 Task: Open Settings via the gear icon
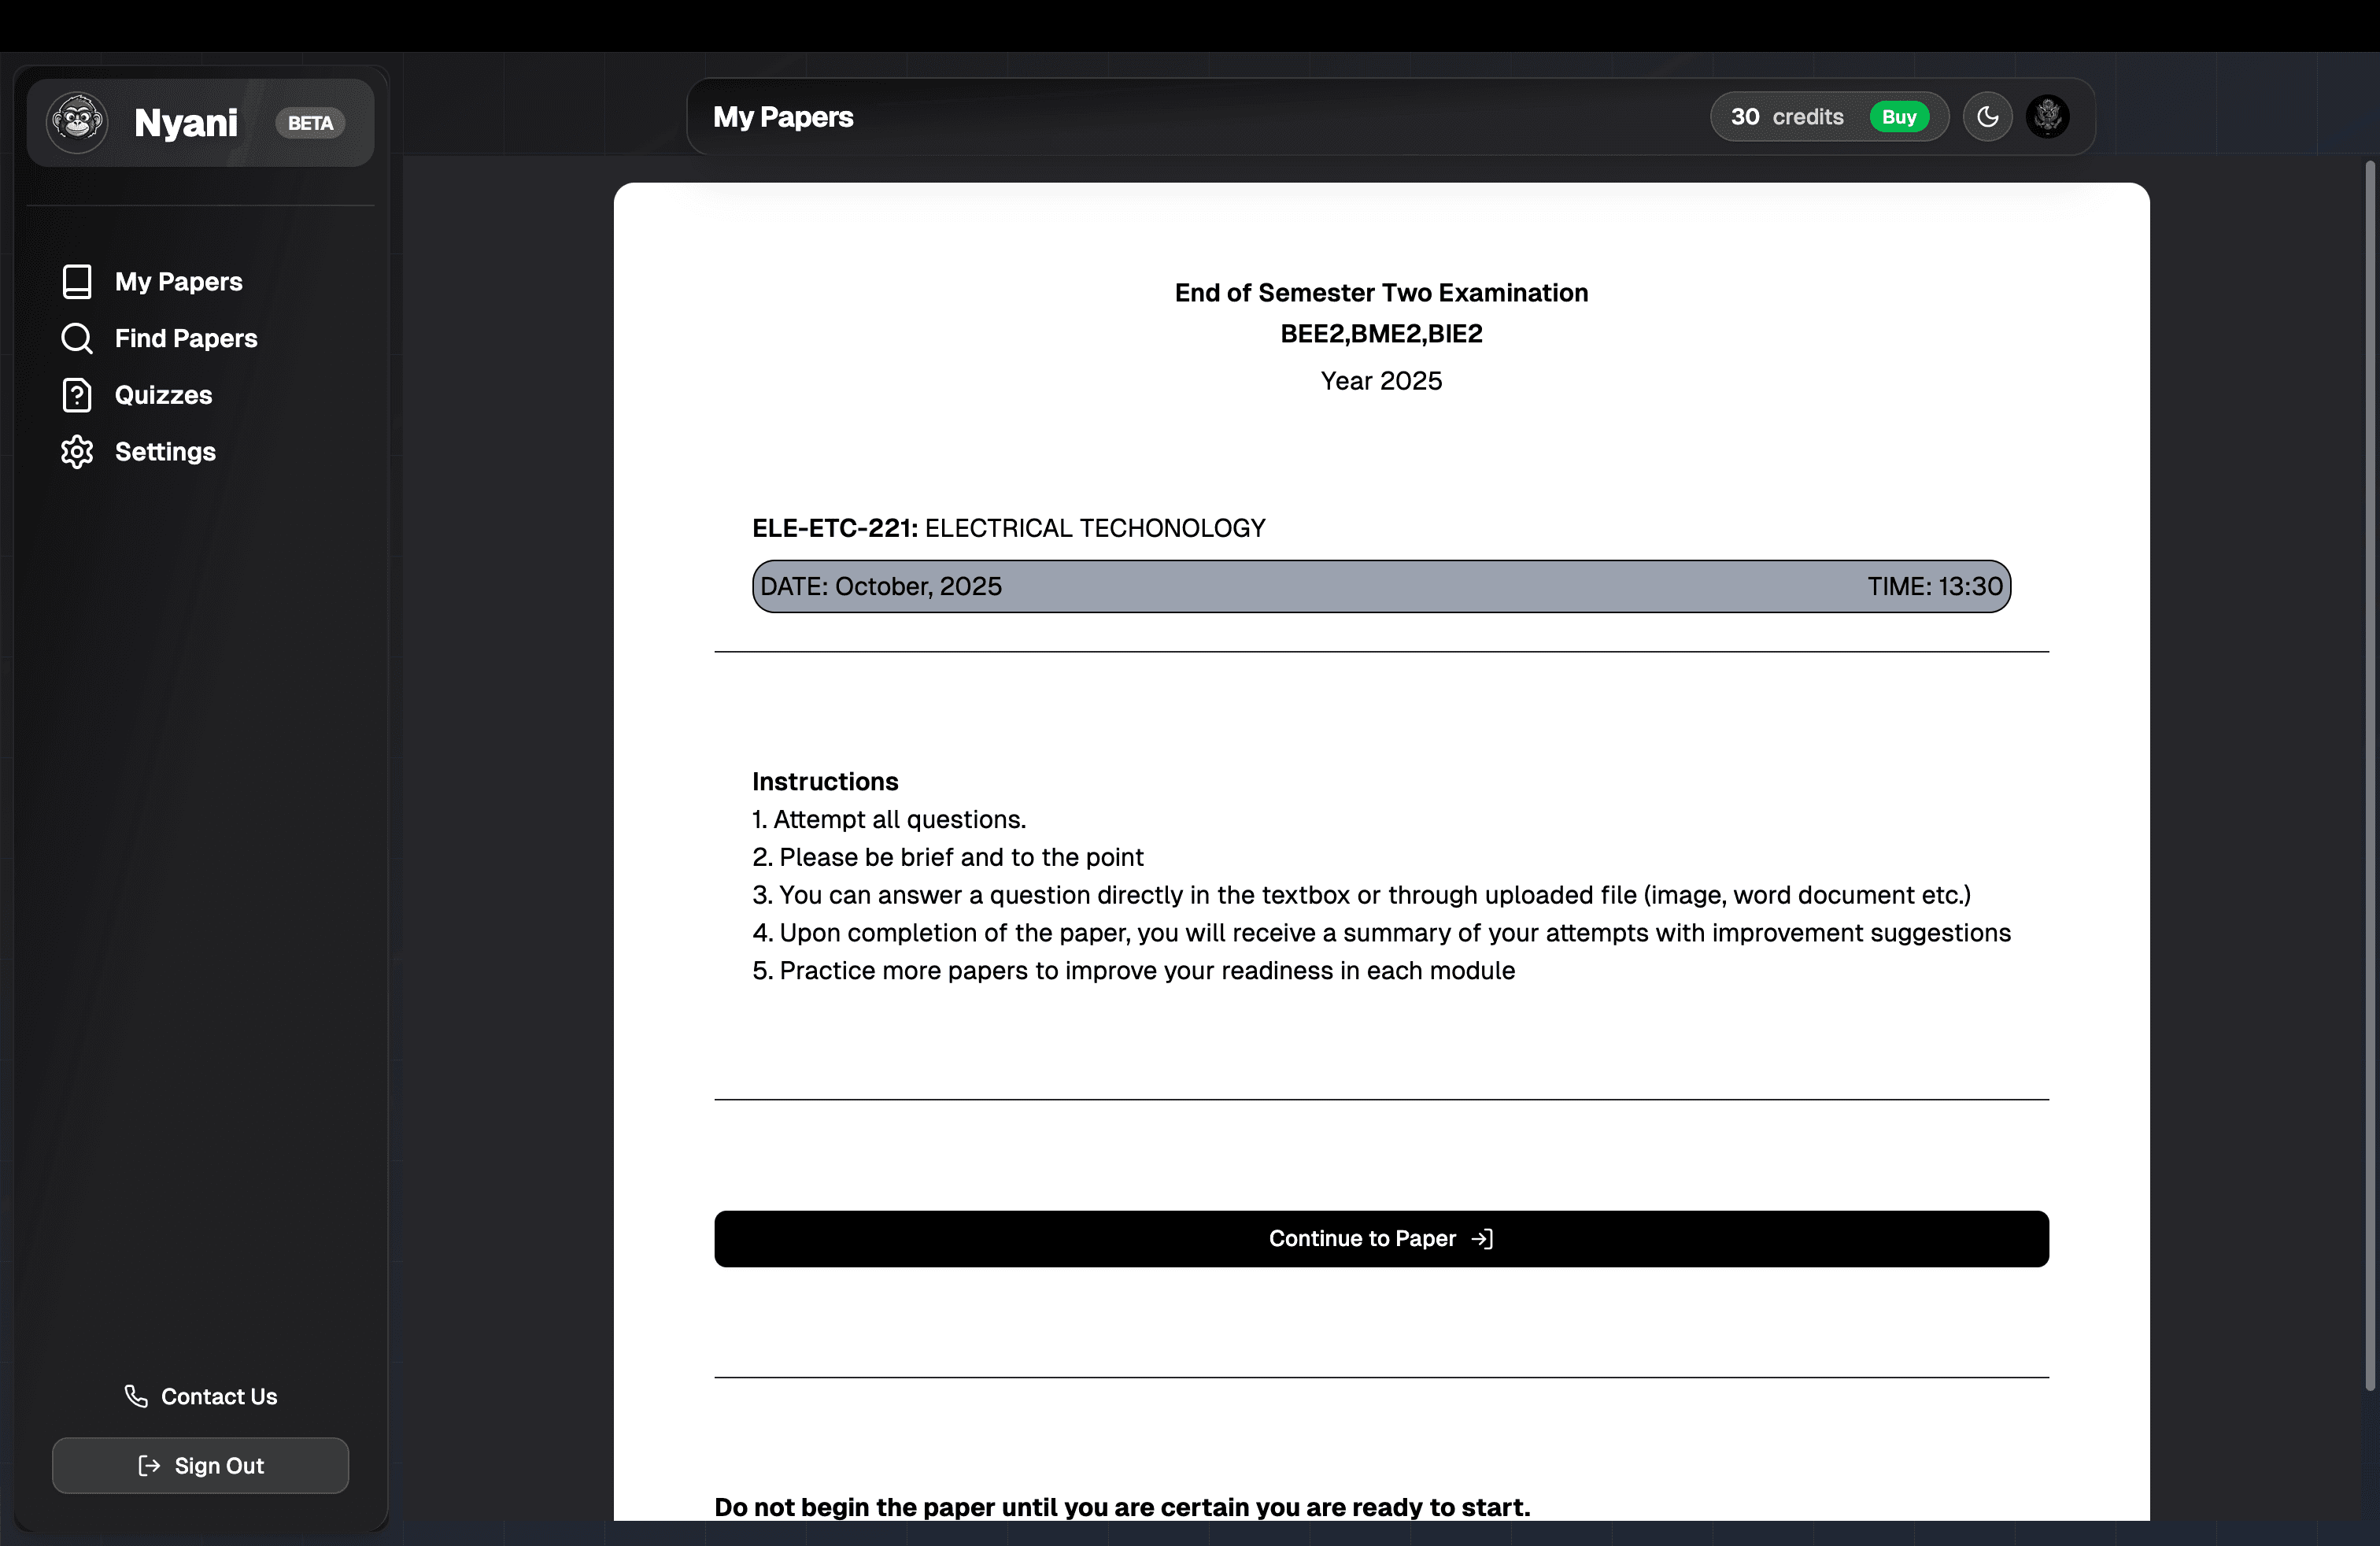(77, 452)
